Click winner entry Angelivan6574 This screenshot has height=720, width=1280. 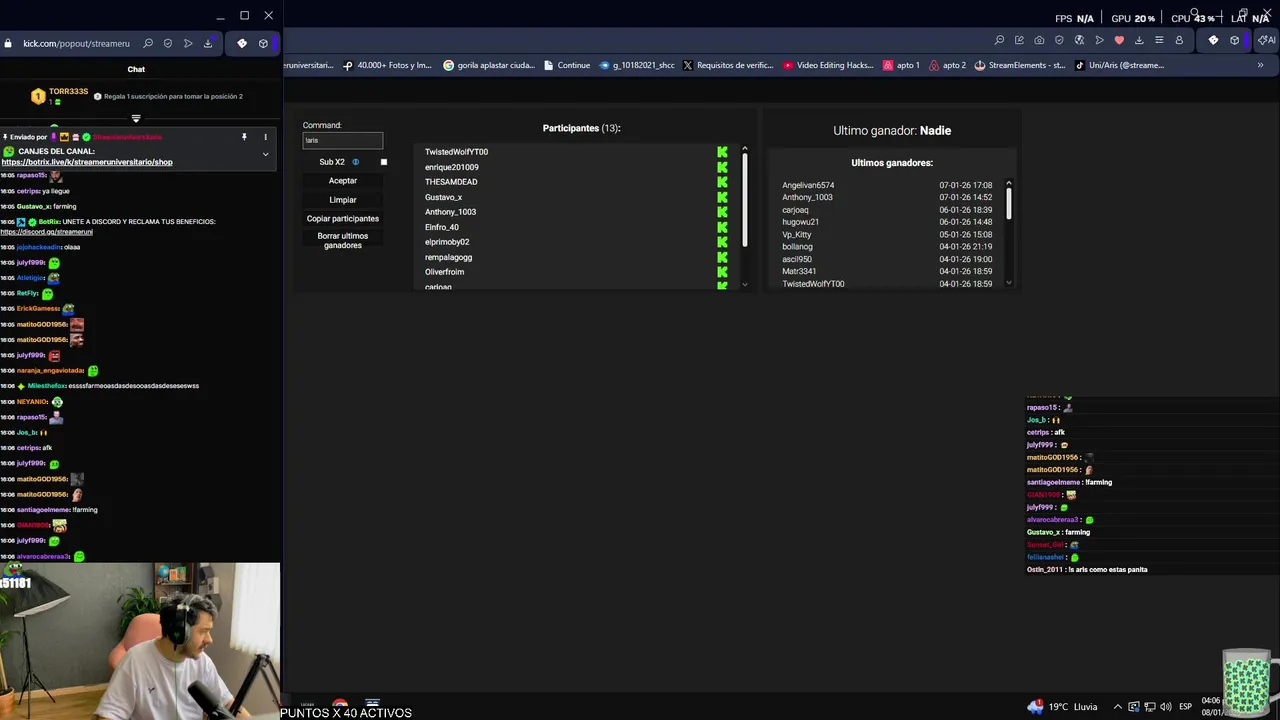[808, 185]
